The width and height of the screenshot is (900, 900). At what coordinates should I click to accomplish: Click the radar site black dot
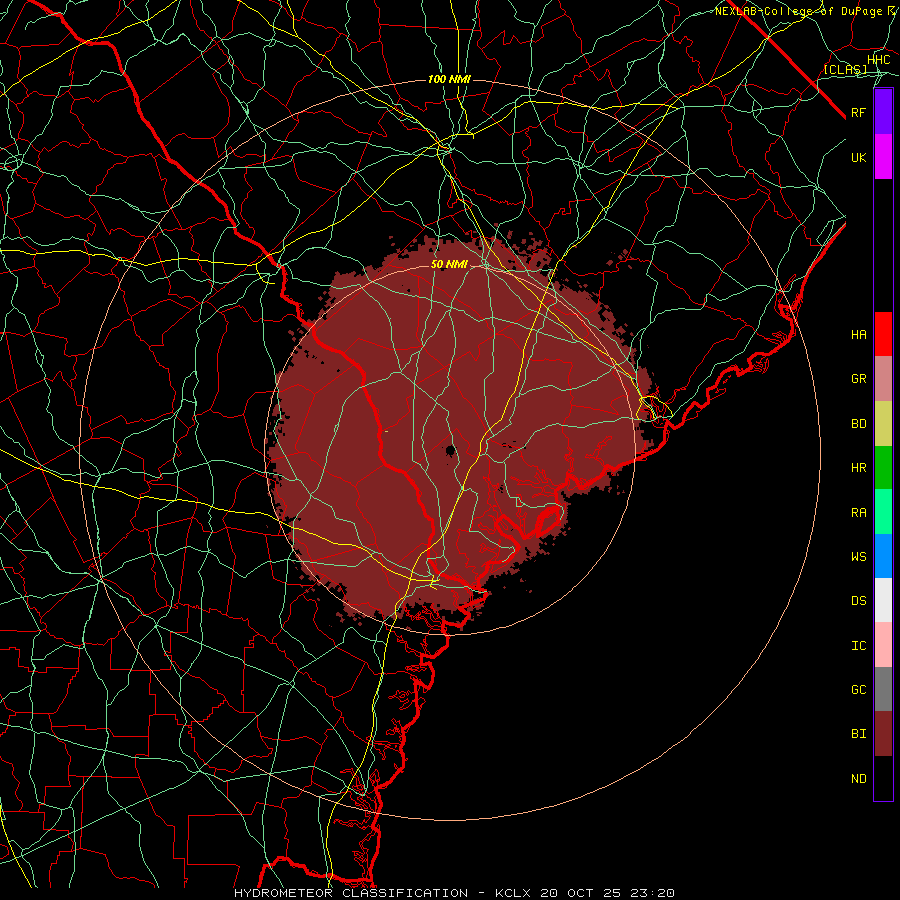pos(451,450)
